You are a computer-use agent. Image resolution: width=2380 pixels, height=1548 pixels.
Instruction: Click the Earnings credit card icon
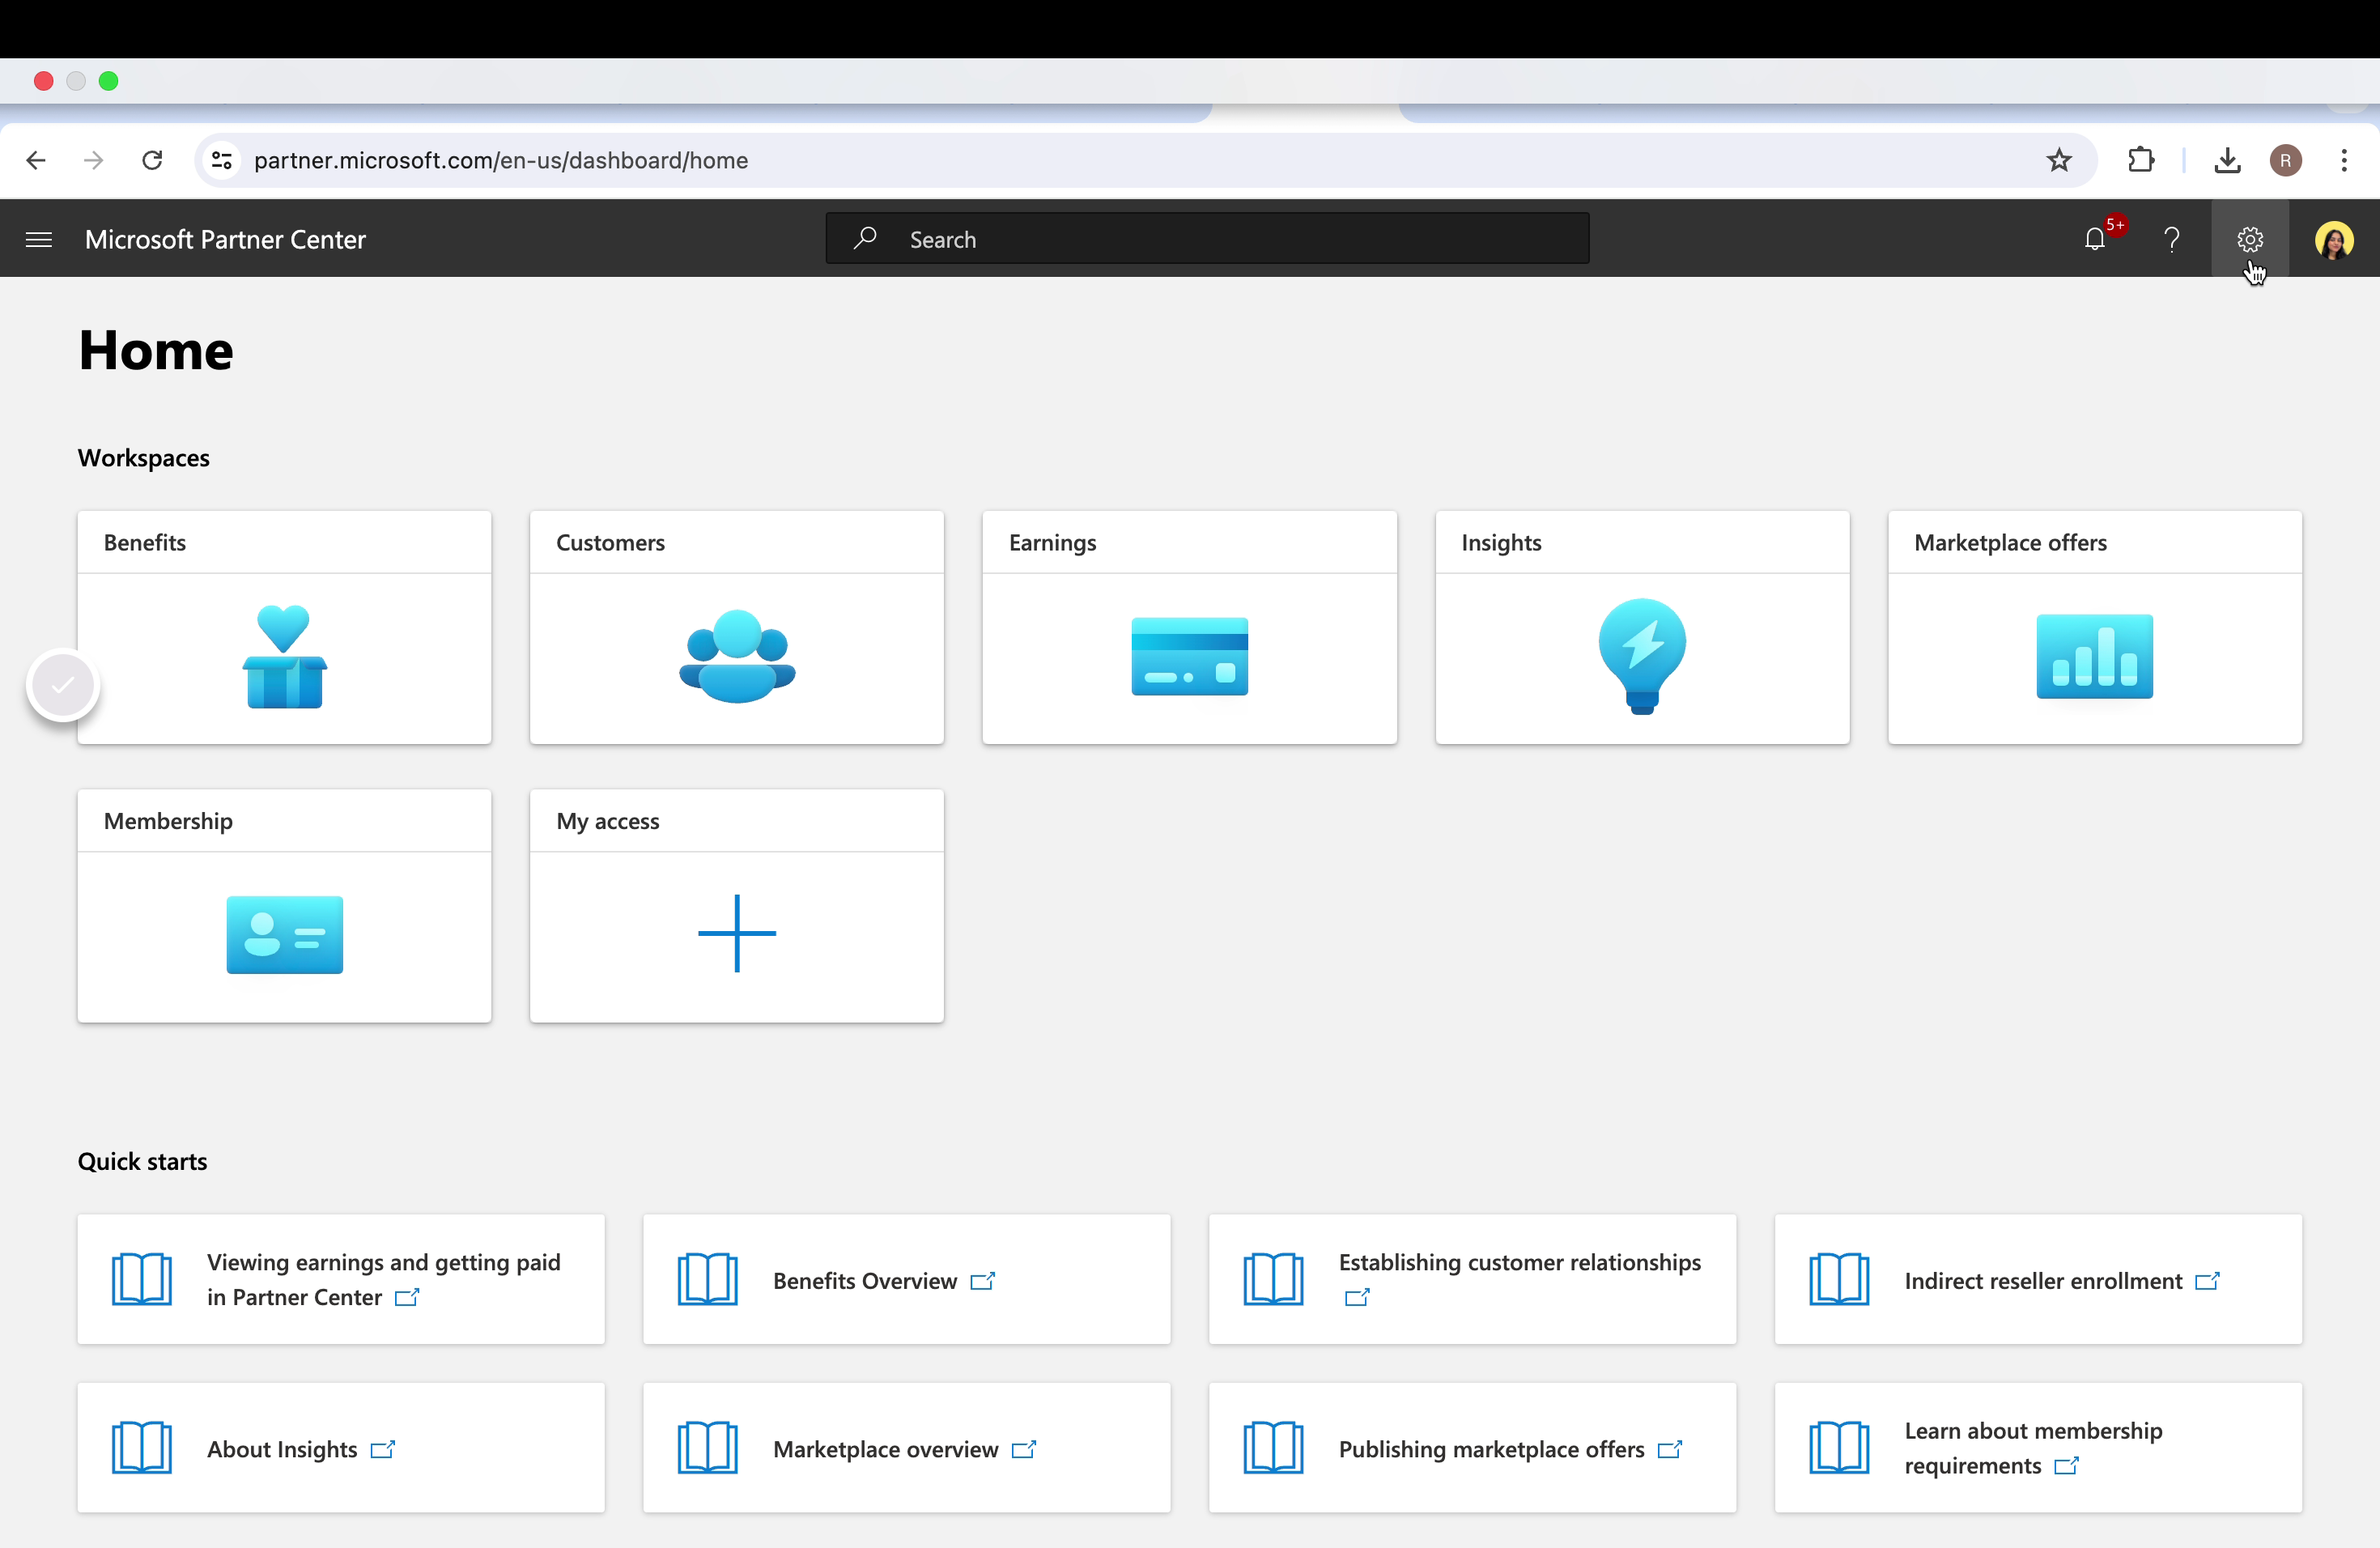tap(1189, 657)
